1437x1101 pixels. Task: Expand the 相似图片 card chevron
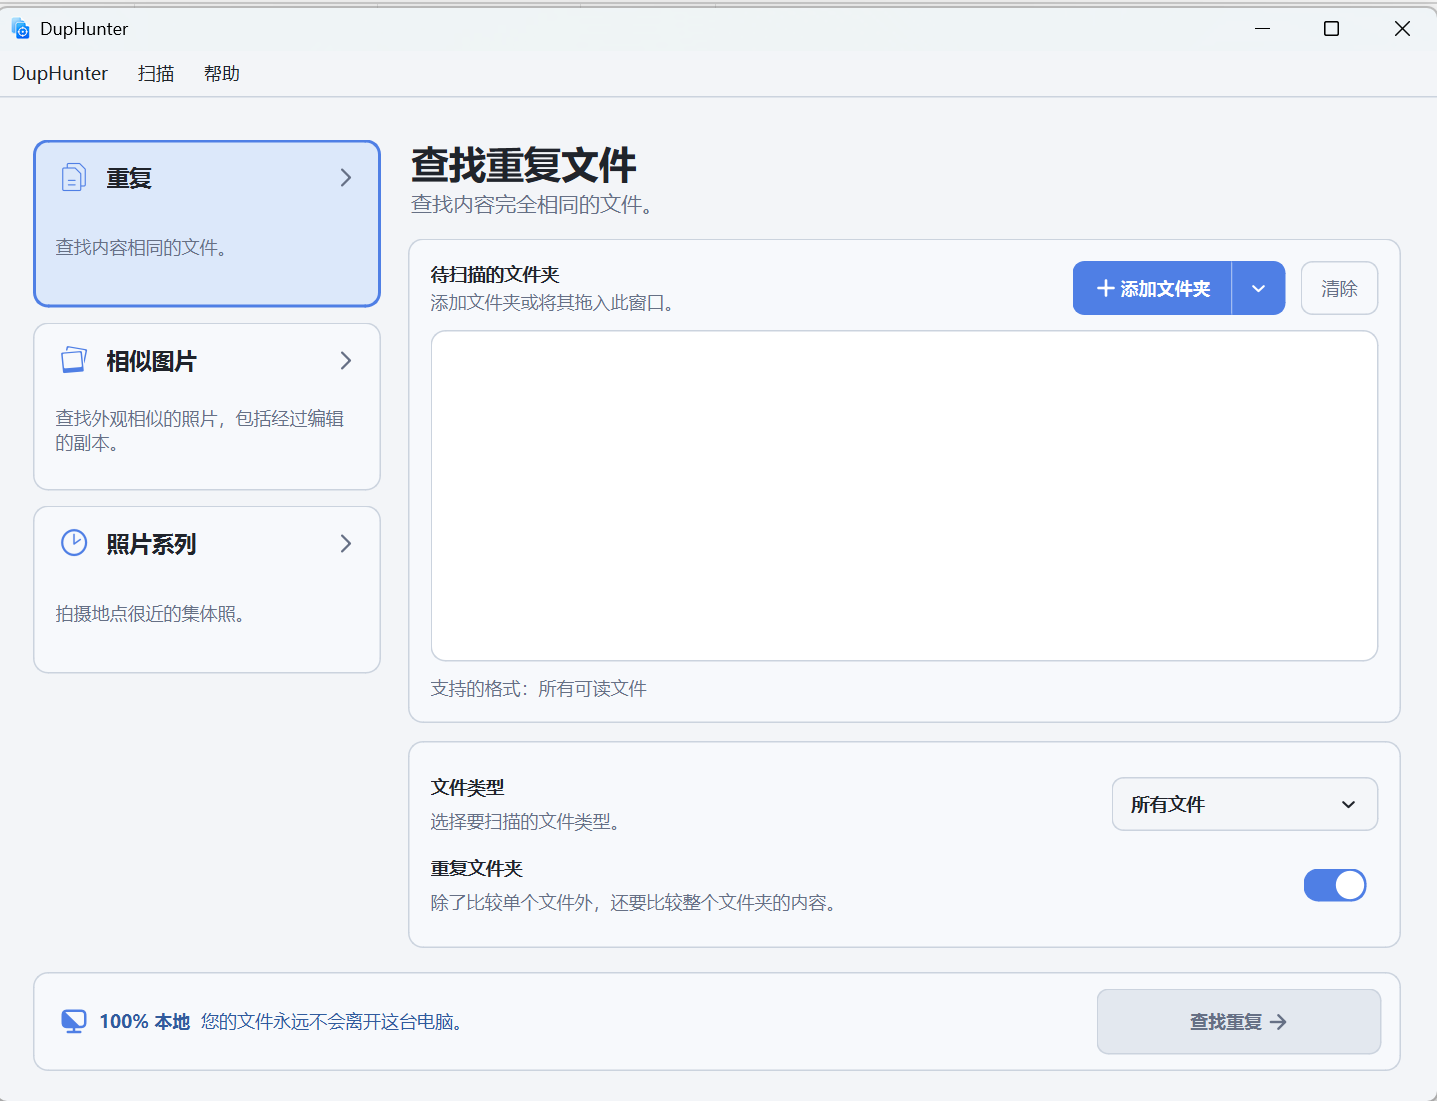tap(346, 360)
